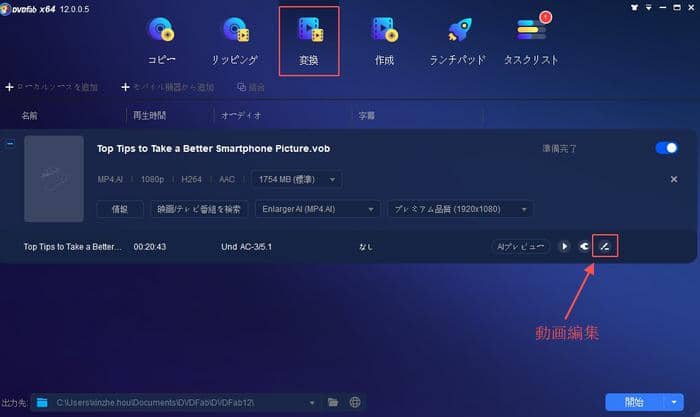The image size is (700, 417).
Task: Remove the task with the X icon
Action: click(674, 179)
